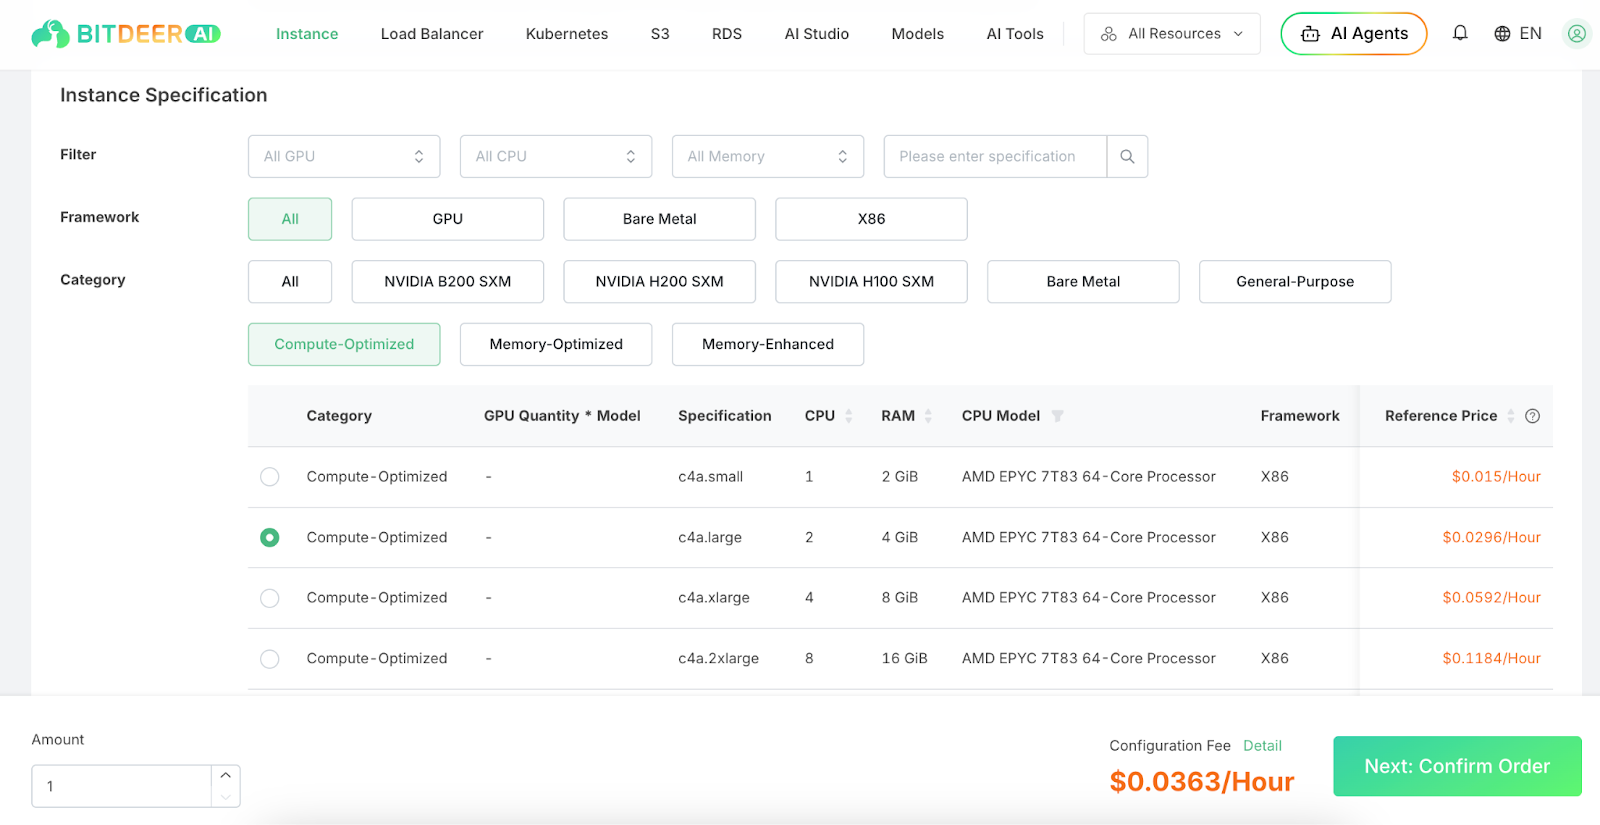Image resolution: width=1600 pixels, height=825 pixels.
Task: Select the c4a.2xlarge instance radio button
Action: (x=270, y=659)
